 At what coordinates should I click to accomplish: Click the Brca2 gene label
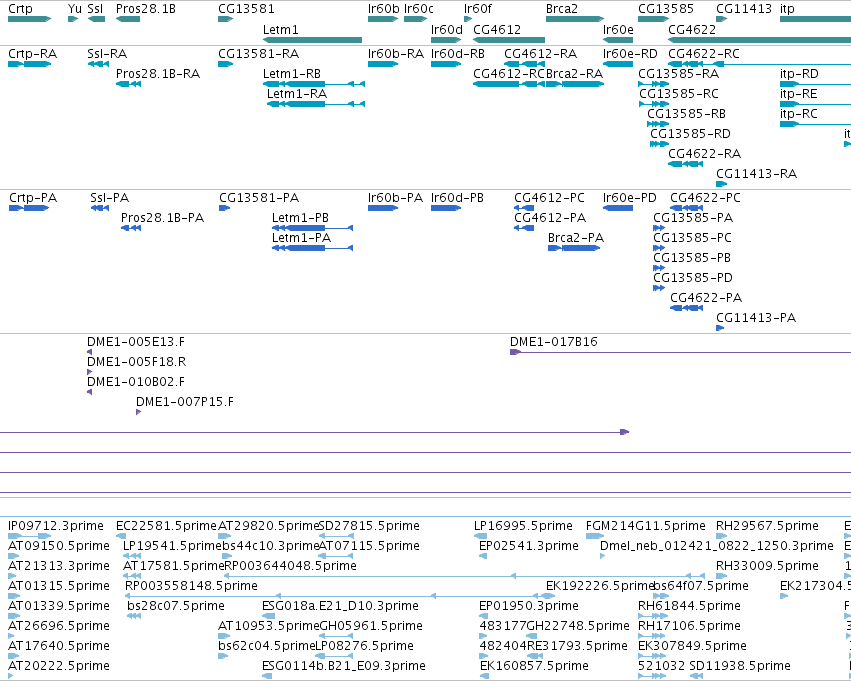click(562, 9)
